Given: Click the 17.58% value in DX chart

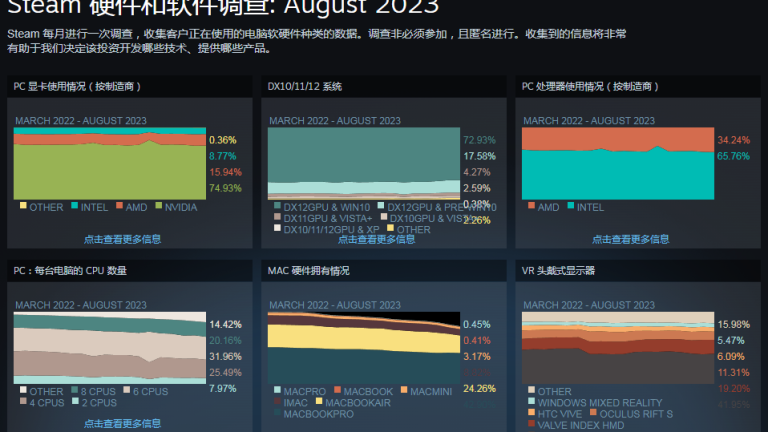Looking at the screenshot, I should point(480,156).
